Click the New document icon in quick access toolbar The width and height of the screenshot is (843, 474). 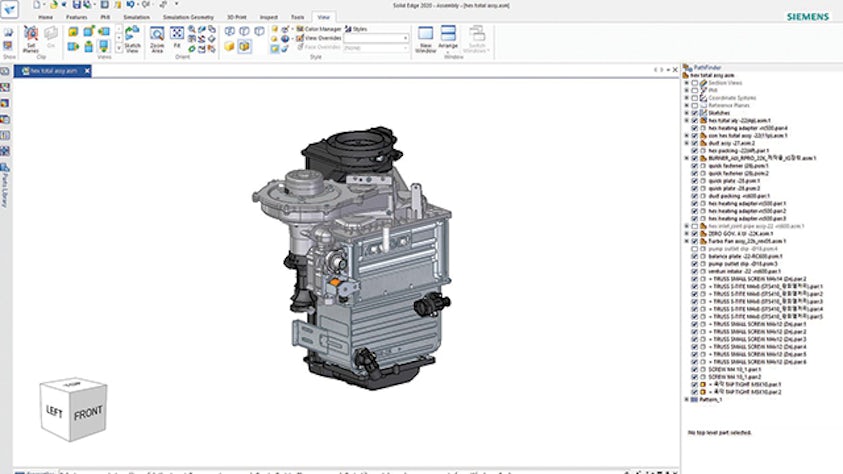click(x=37, y=5)
